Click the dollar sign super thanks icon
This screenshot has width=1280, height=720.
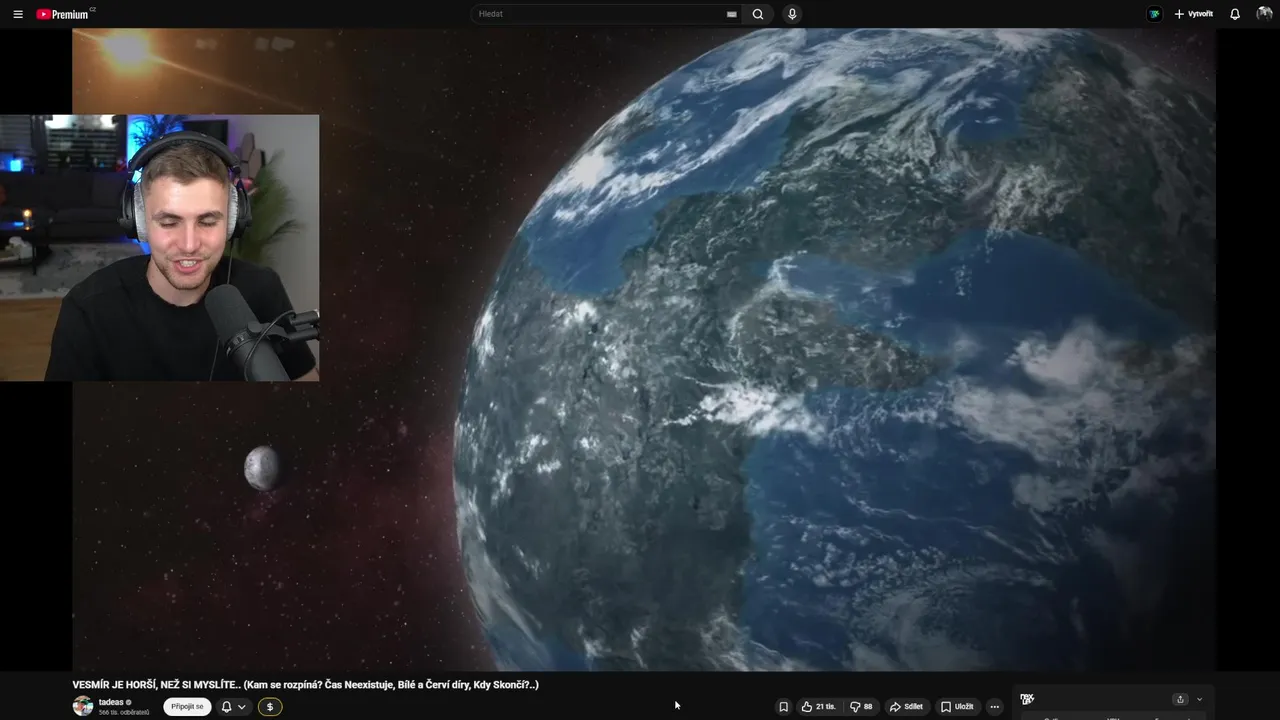coord(270,706)
